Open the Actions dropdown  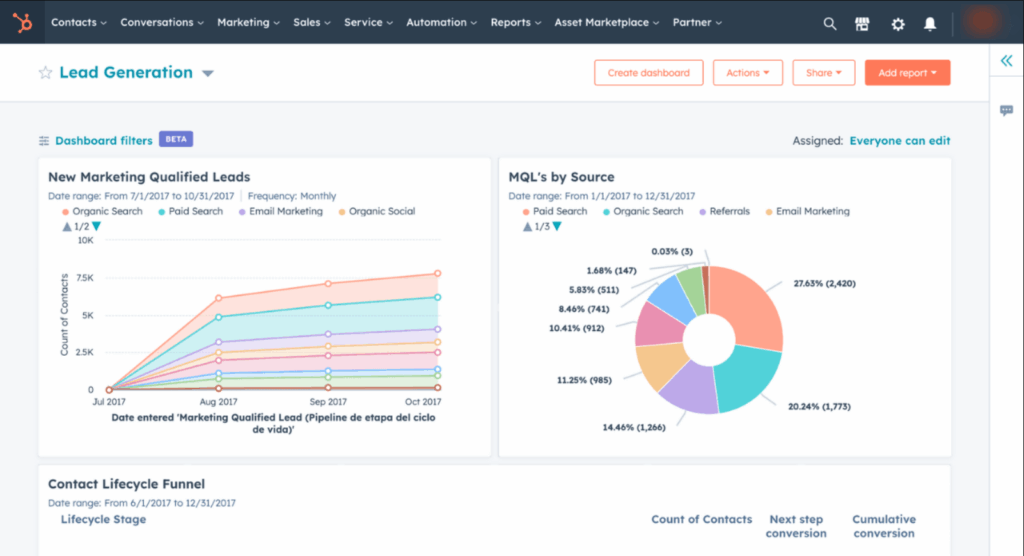(x=747, y=73)
